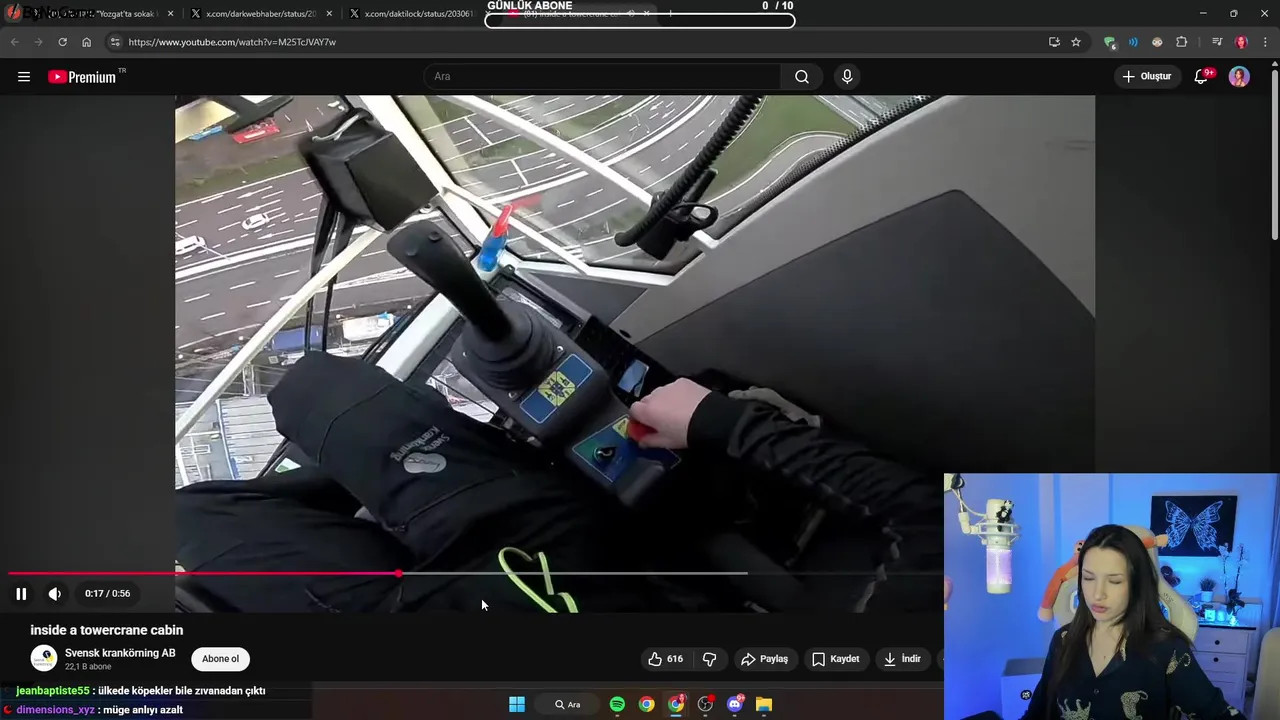Open Discord from the taskbar

tap(735, 704)
